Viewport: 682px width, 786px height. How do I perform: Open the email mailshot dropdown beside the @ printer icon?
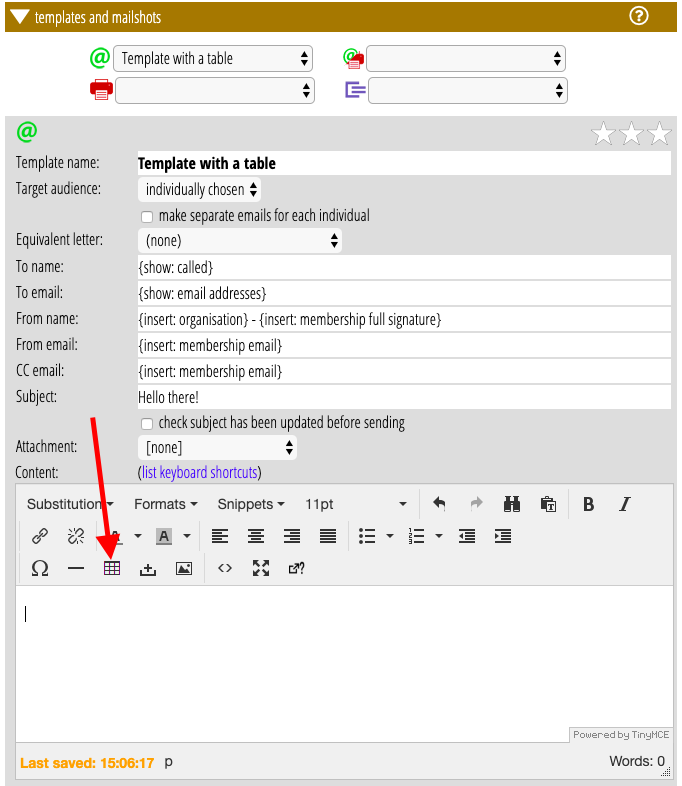(x=466, y=59)
